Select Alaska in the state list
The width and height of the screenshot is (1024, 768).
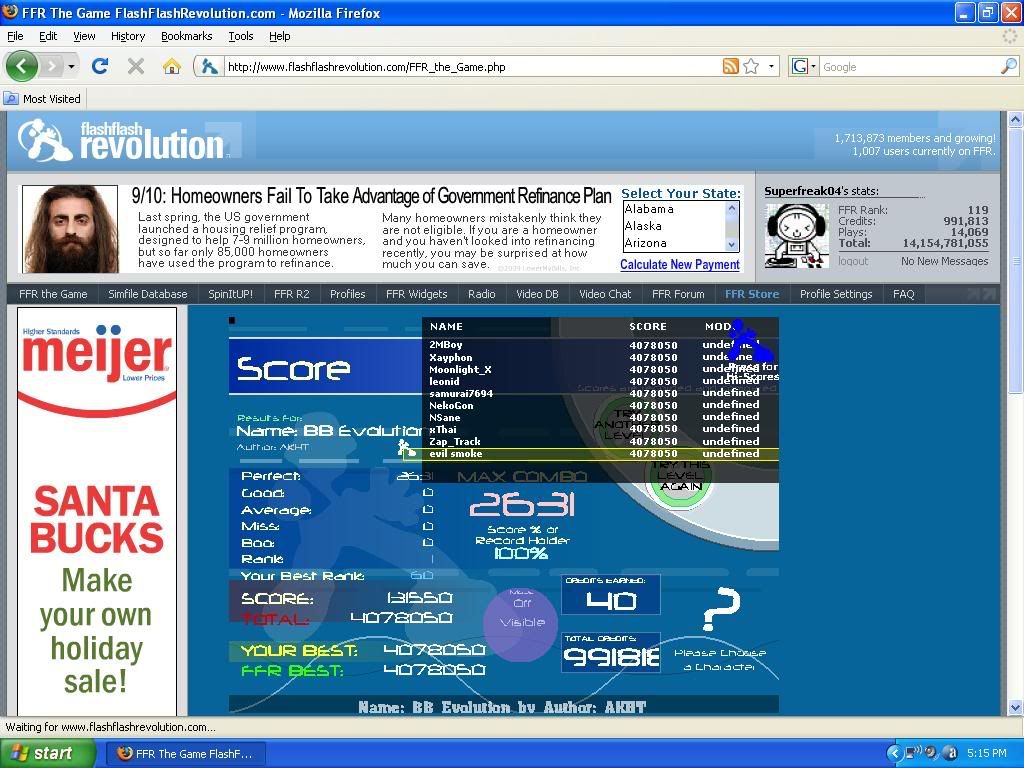point(643,226)
